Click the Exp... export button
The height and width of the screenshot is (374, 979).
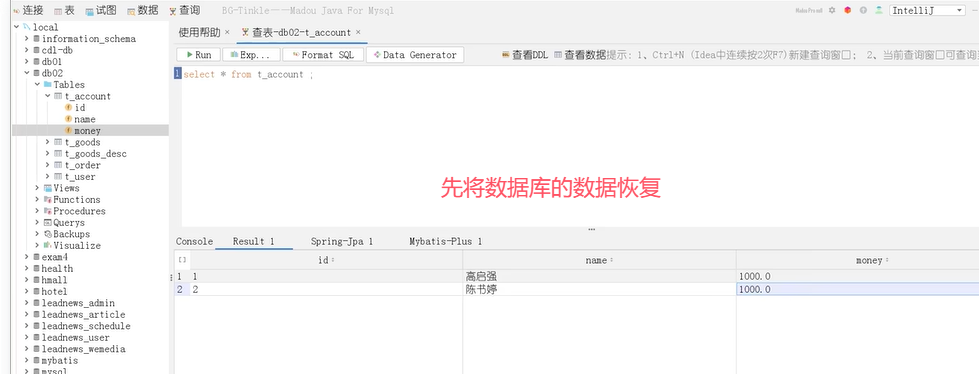click(x=251, y=55)
